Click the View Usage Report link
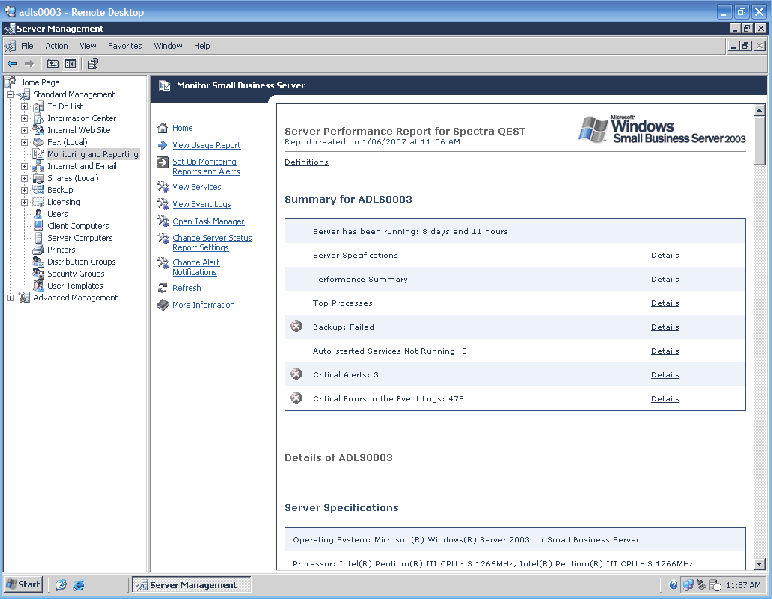Screen dimensions: 772x599 tap(206, 145)
